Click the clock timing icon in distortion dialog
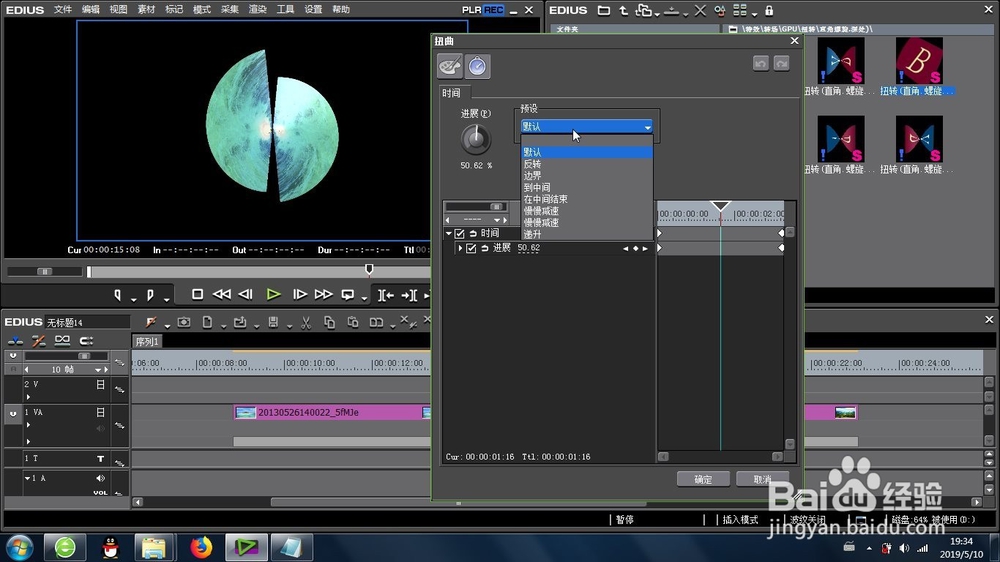Screen dimensions: 1000x562 click(477, 66)
